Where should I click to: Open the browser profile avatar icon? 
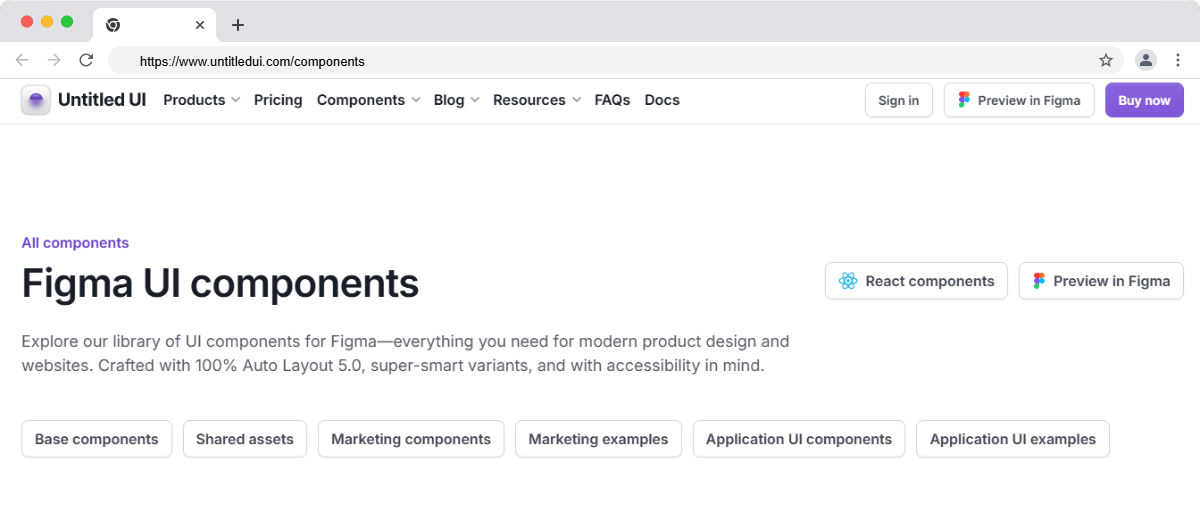(x=1146, y=60)
